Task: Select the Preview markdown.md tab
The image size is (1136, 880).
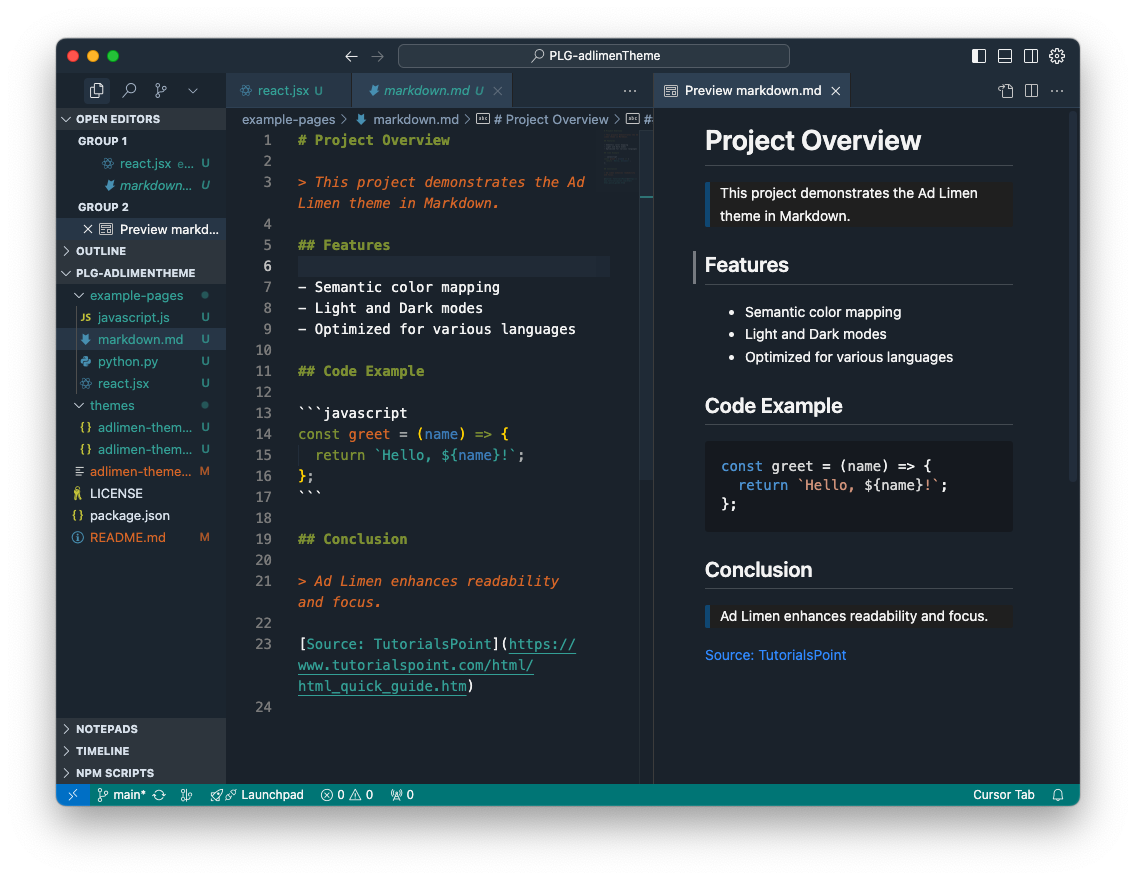Action: tap(752, 91)
